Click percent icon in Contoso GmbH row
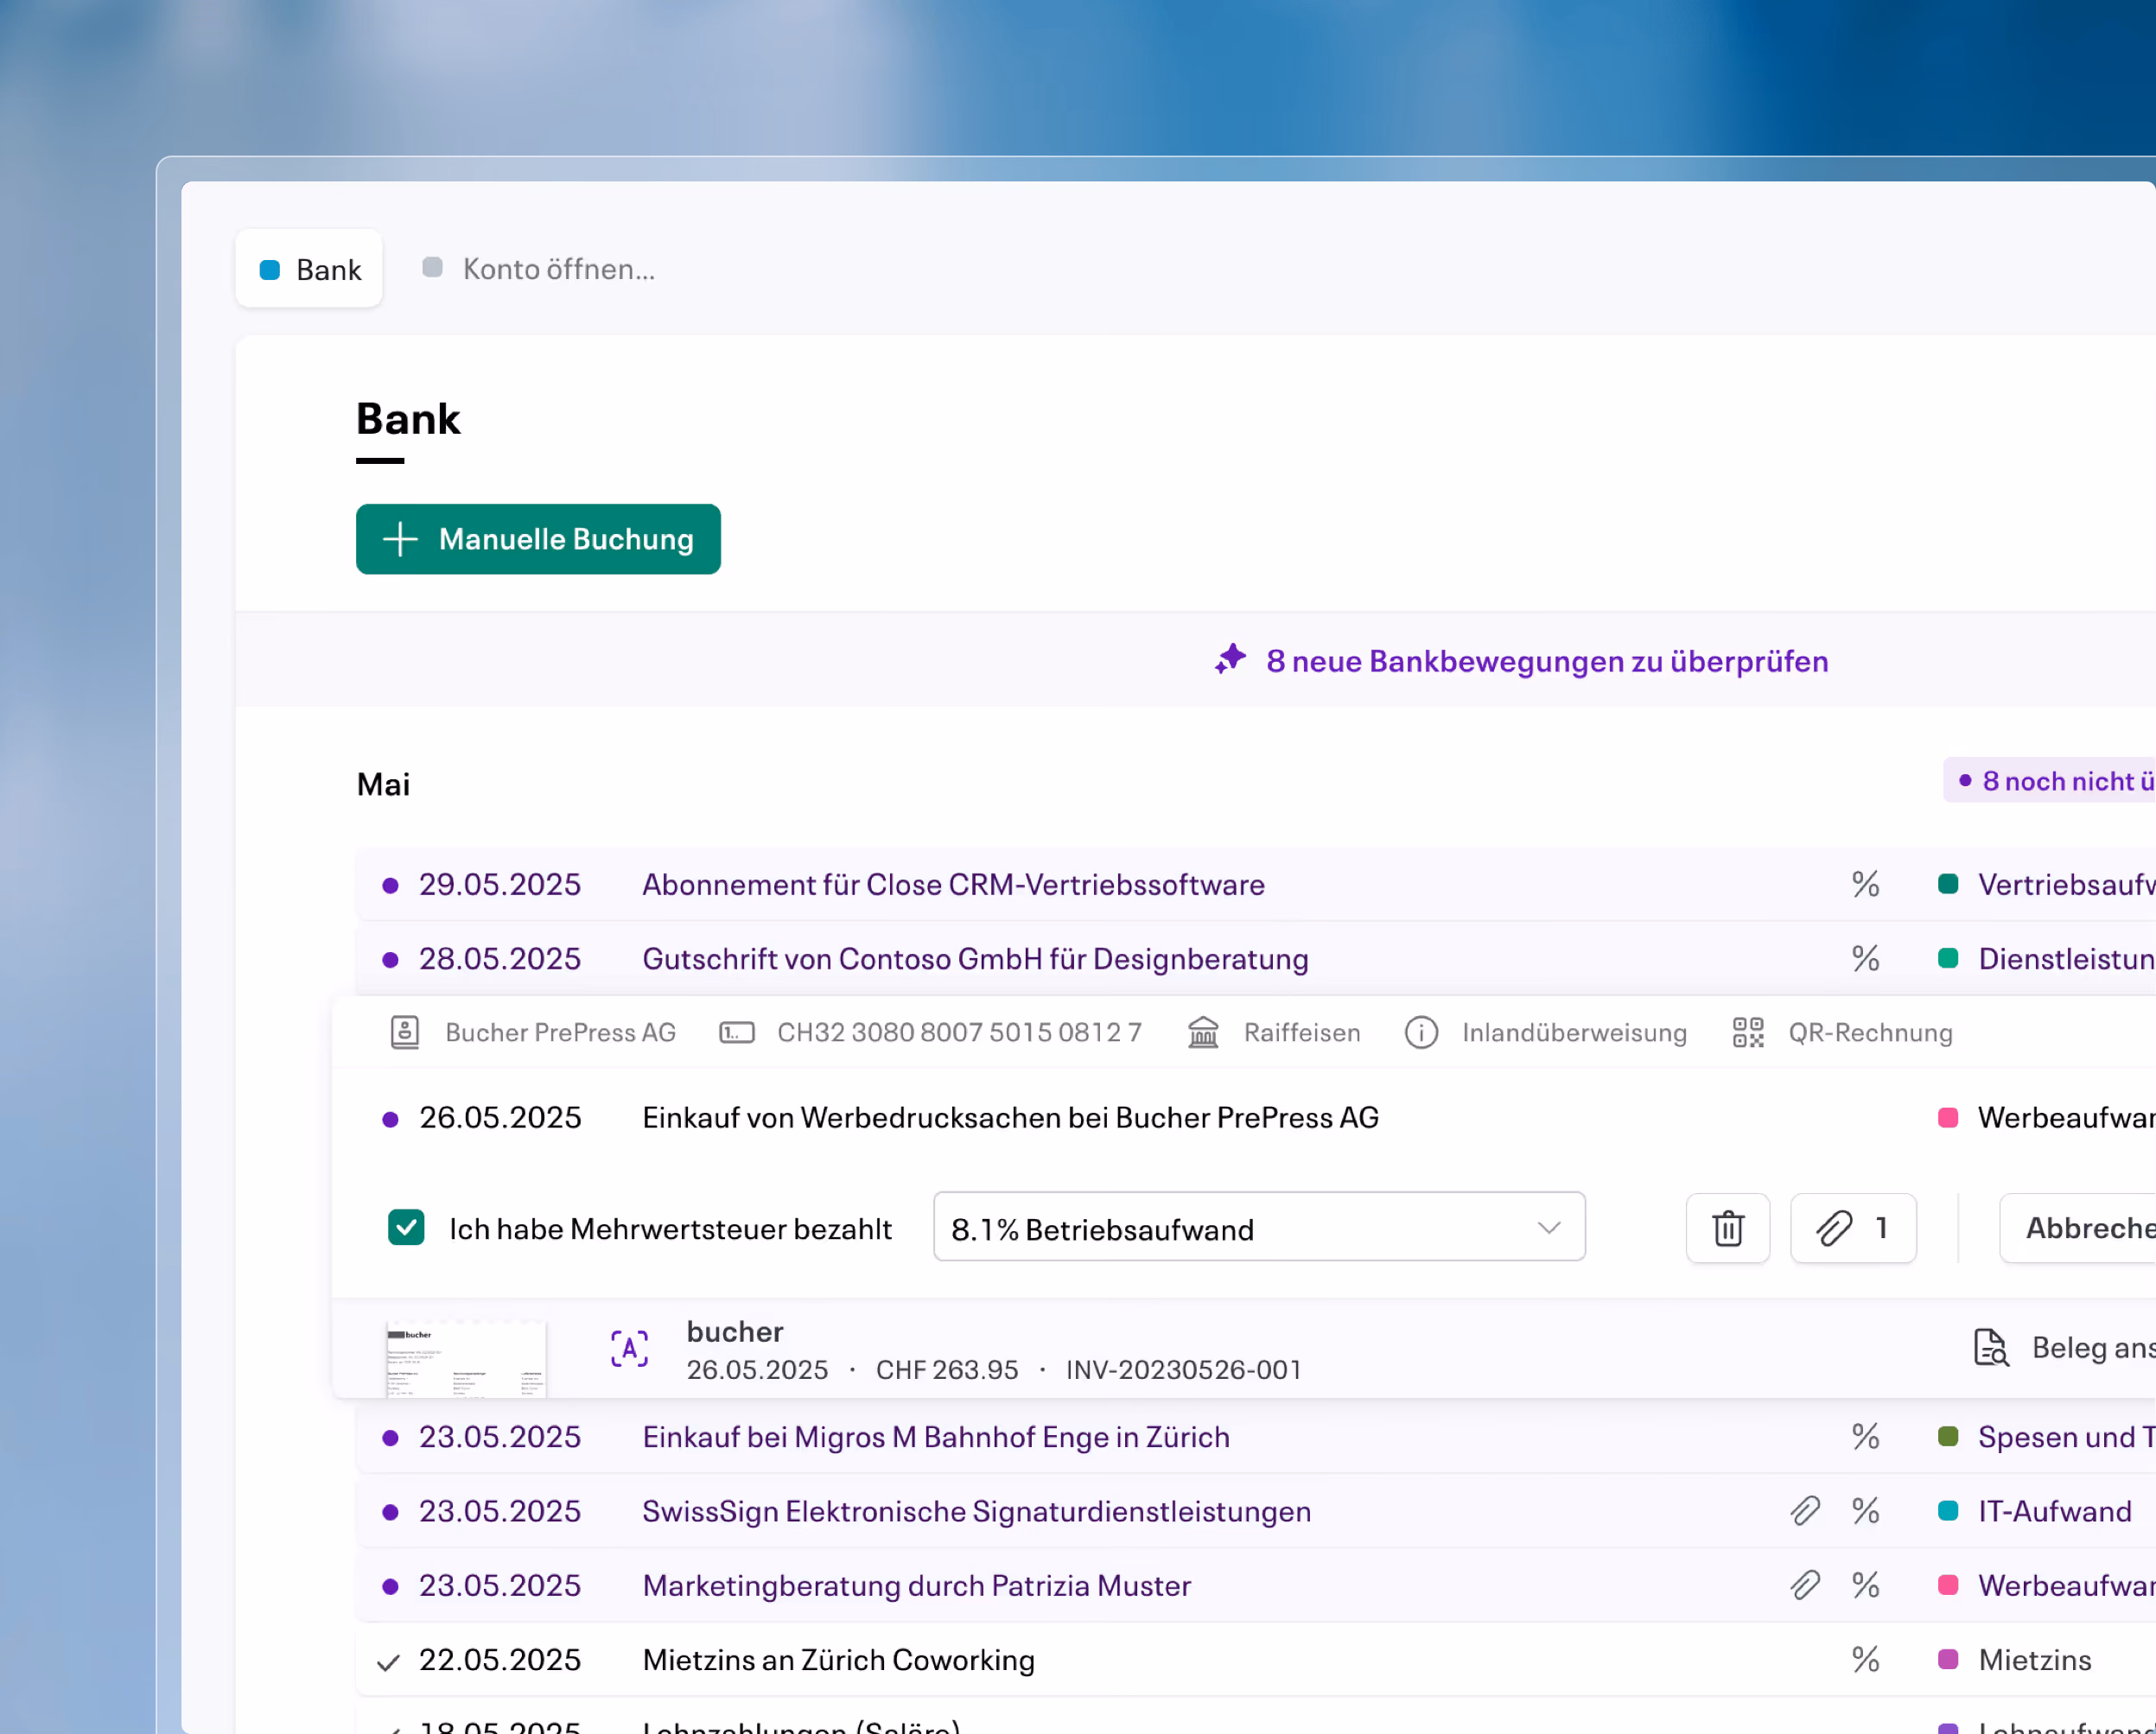Viewport: 2156px width, 1734px height. pos(1865,958)
